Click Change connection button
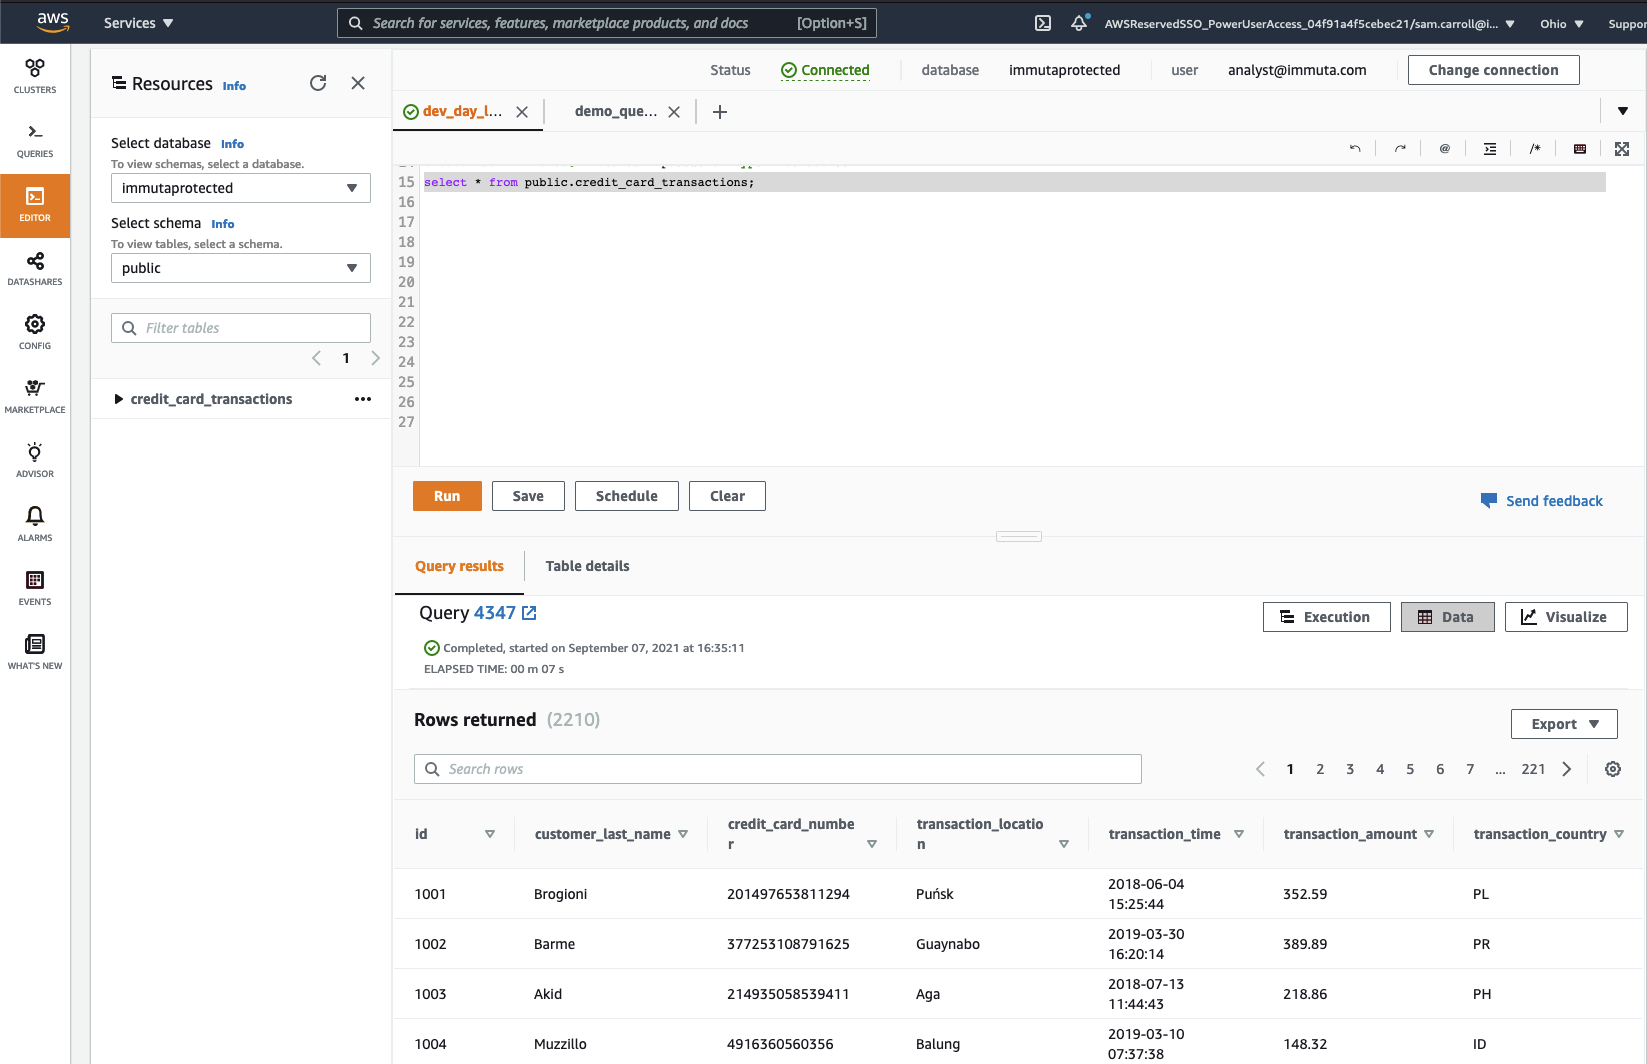The image size is (1647, 1064). [x=1493, y=70]
